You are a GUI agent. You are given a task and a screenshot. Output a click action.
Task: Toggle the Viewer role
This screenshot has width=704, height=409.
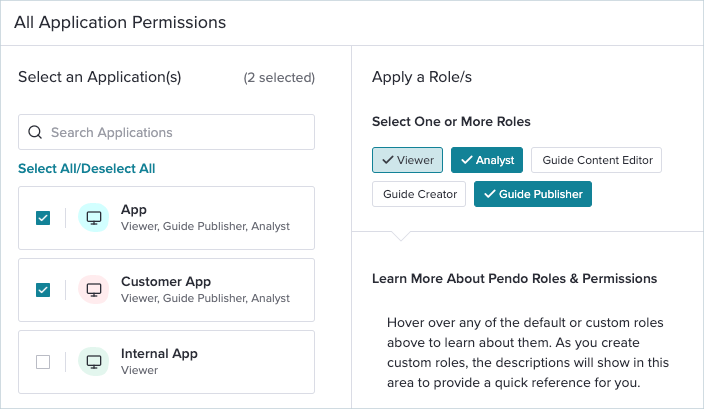tap(407, 160)
